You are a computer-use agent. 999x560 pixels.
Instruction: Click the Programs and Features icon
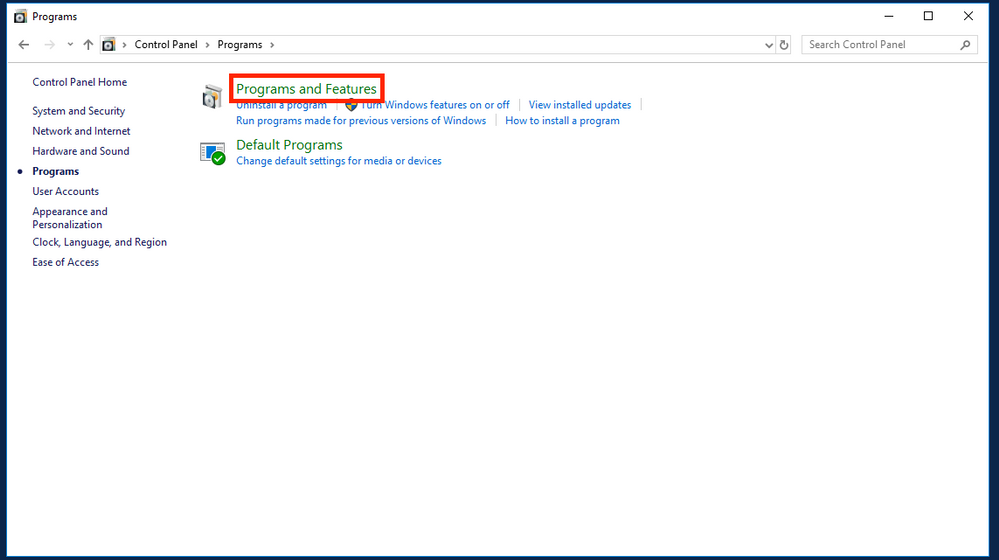point(212,96)
